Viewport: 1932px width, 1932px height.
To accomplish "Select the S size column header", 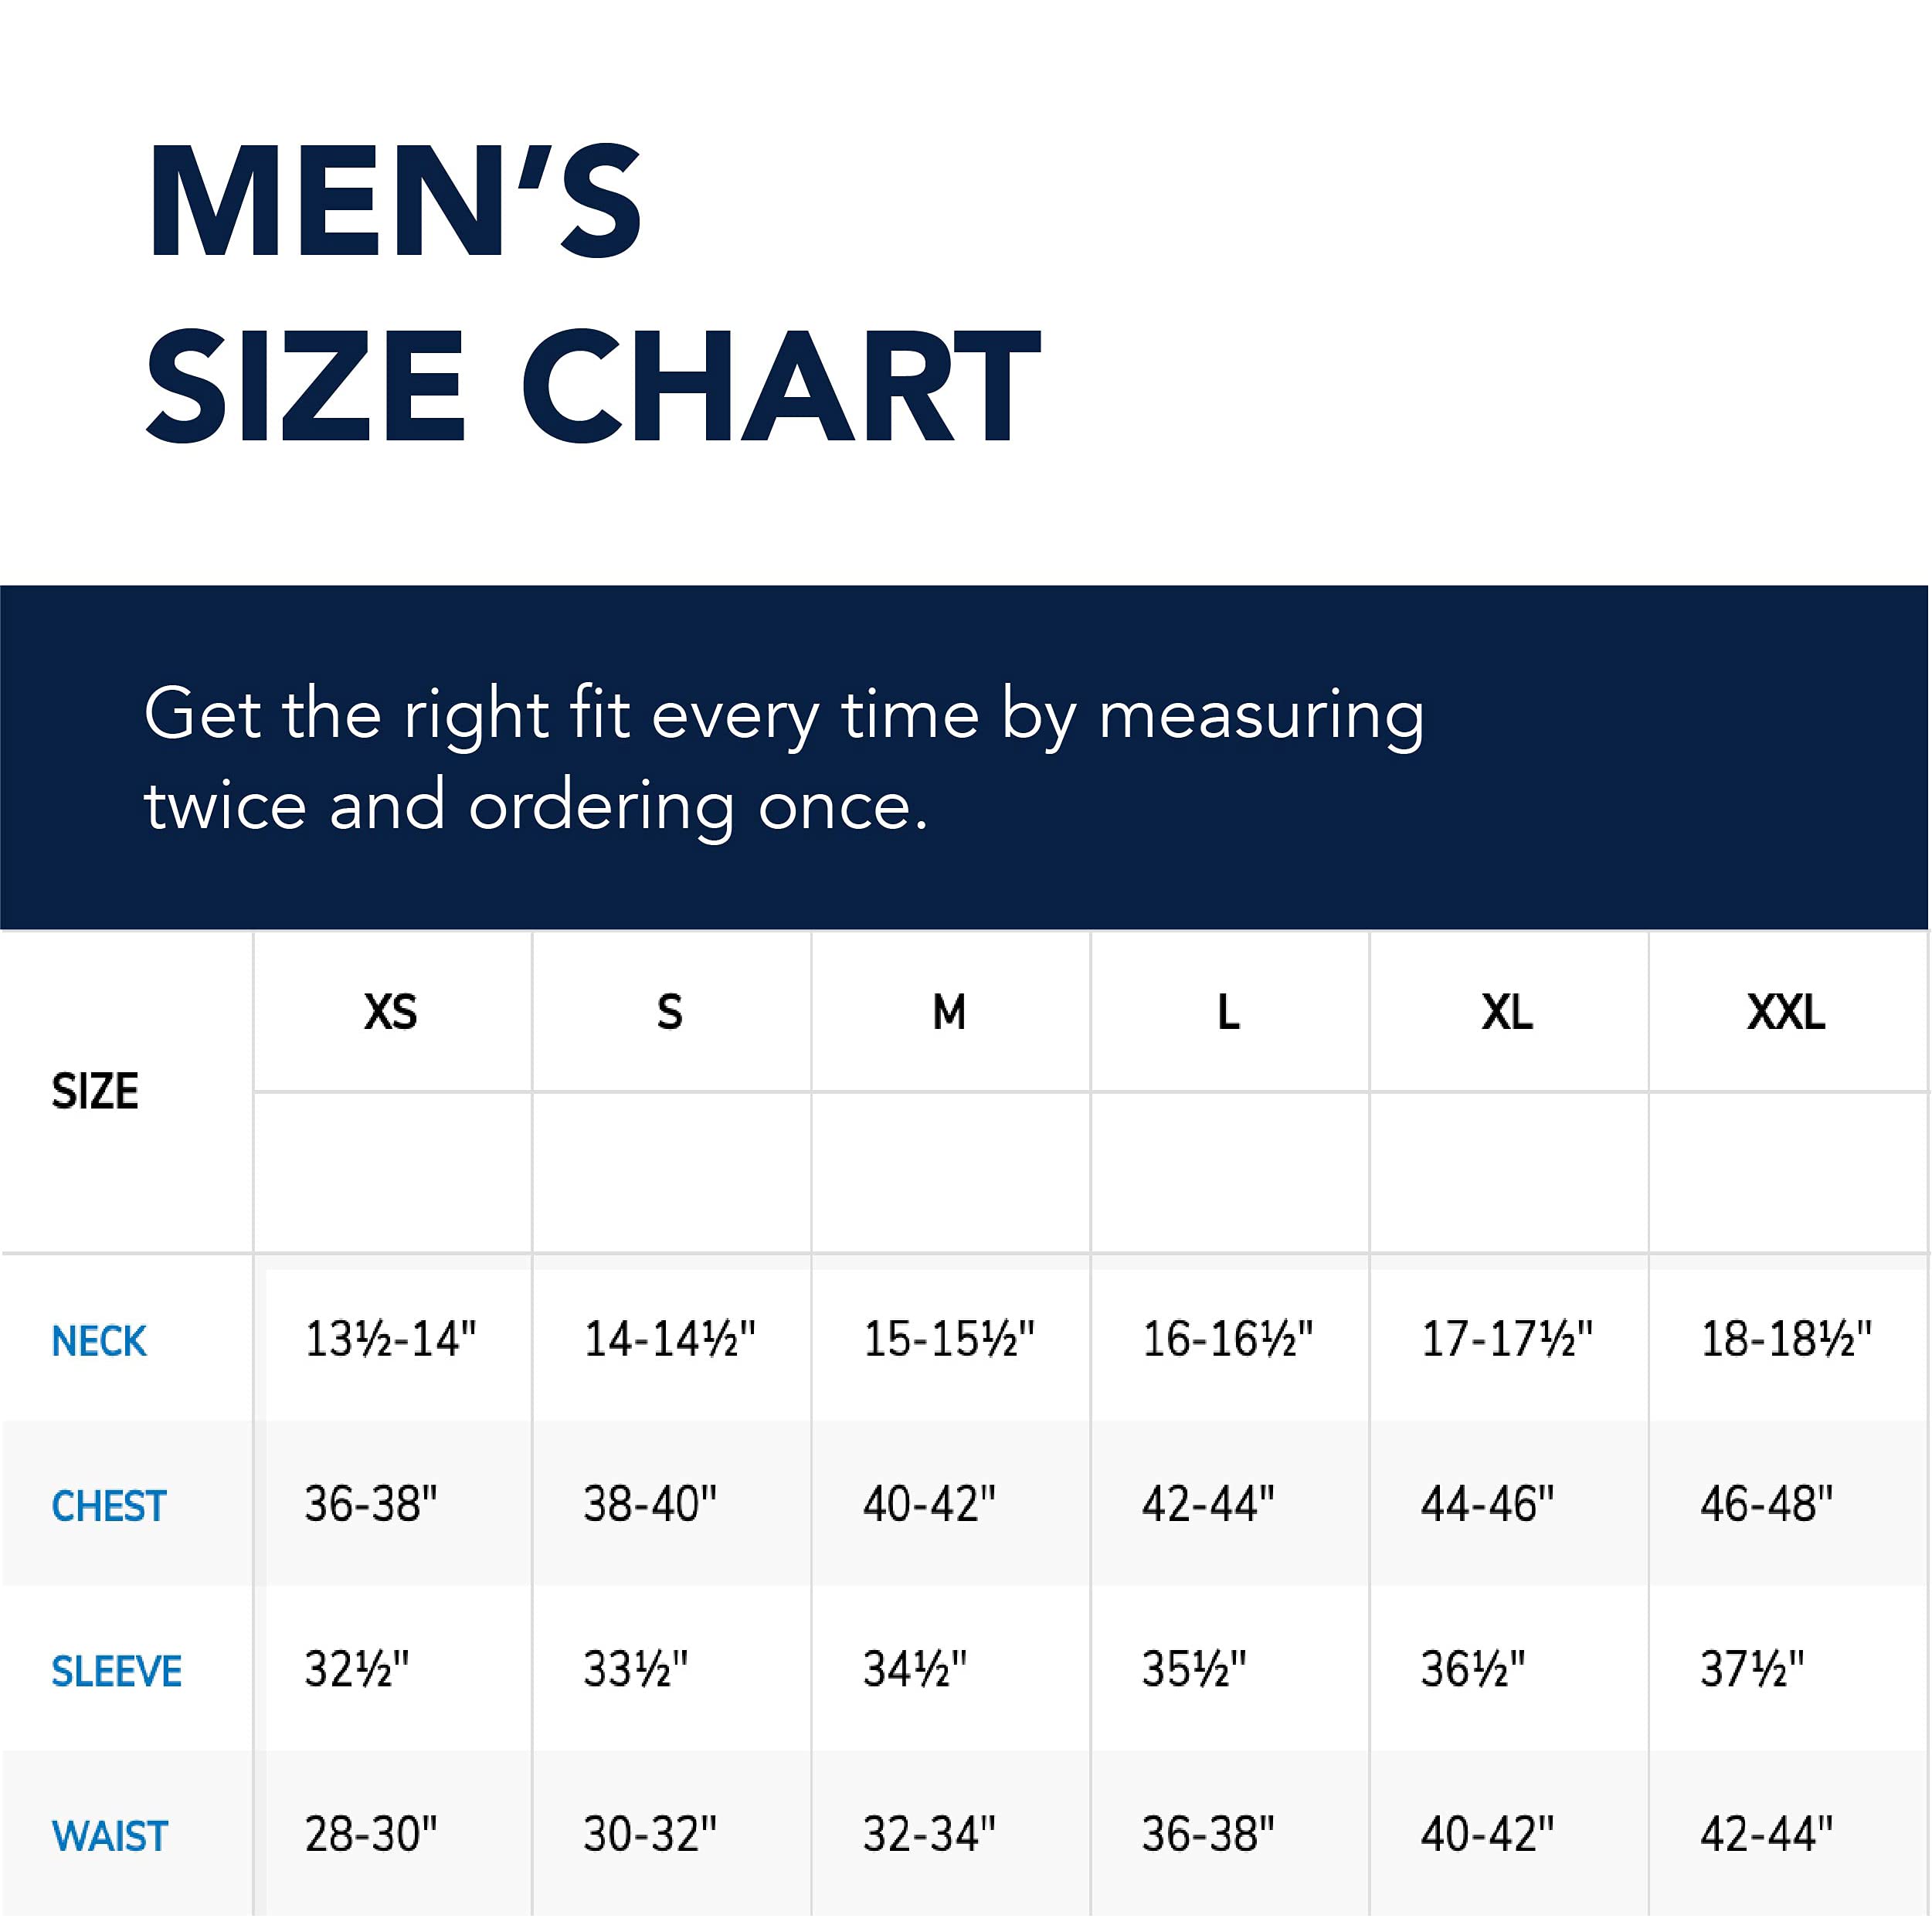I will point(670,1012).
